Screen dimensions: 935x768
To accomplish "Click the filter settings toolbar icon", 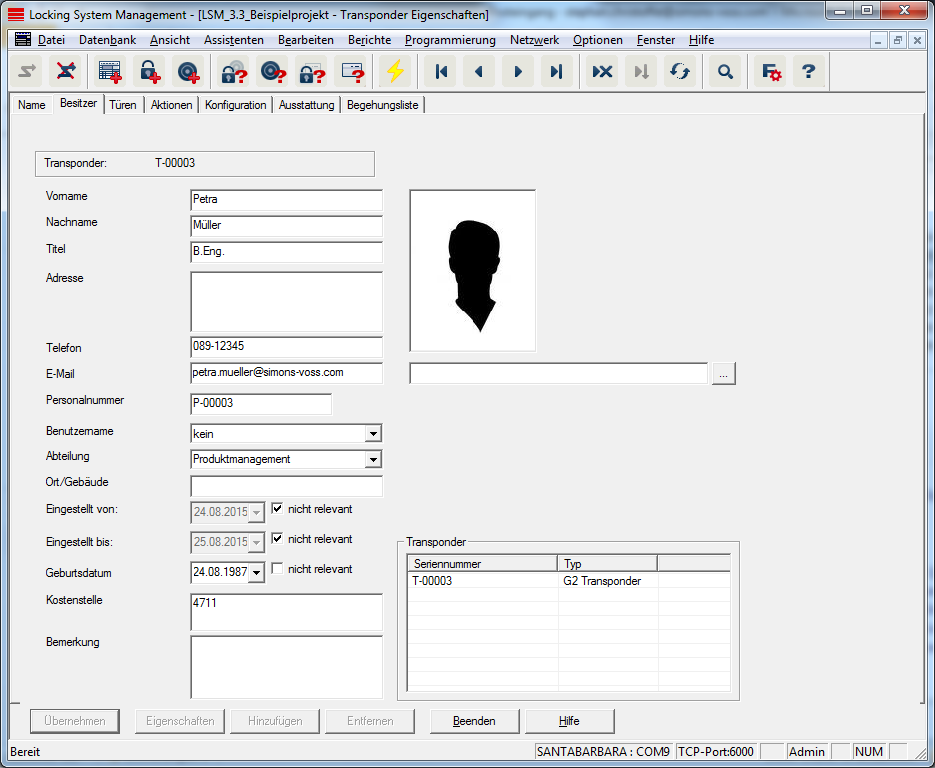I will pos(770,72).
